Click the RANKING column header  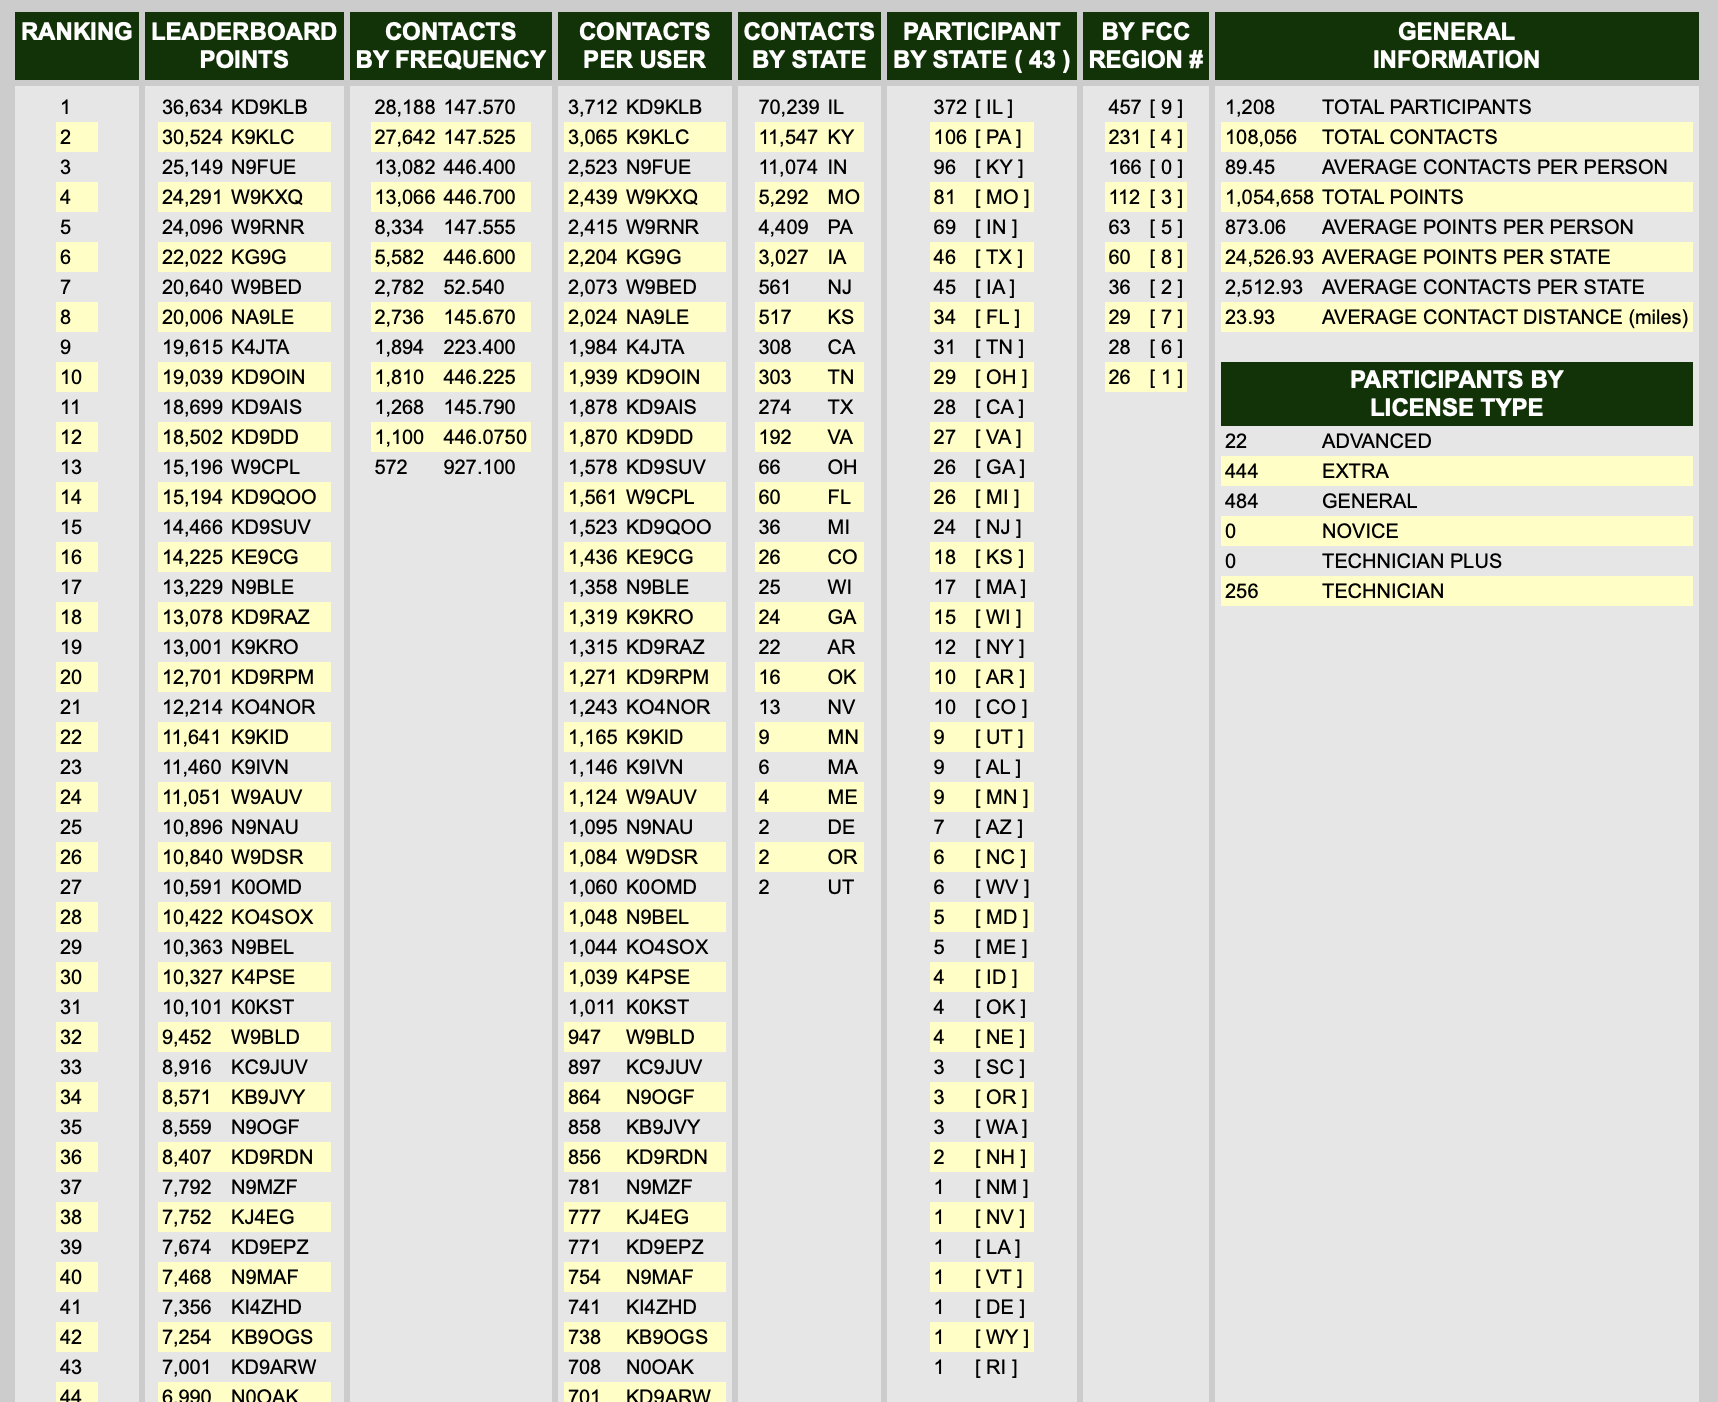(77, 45)
